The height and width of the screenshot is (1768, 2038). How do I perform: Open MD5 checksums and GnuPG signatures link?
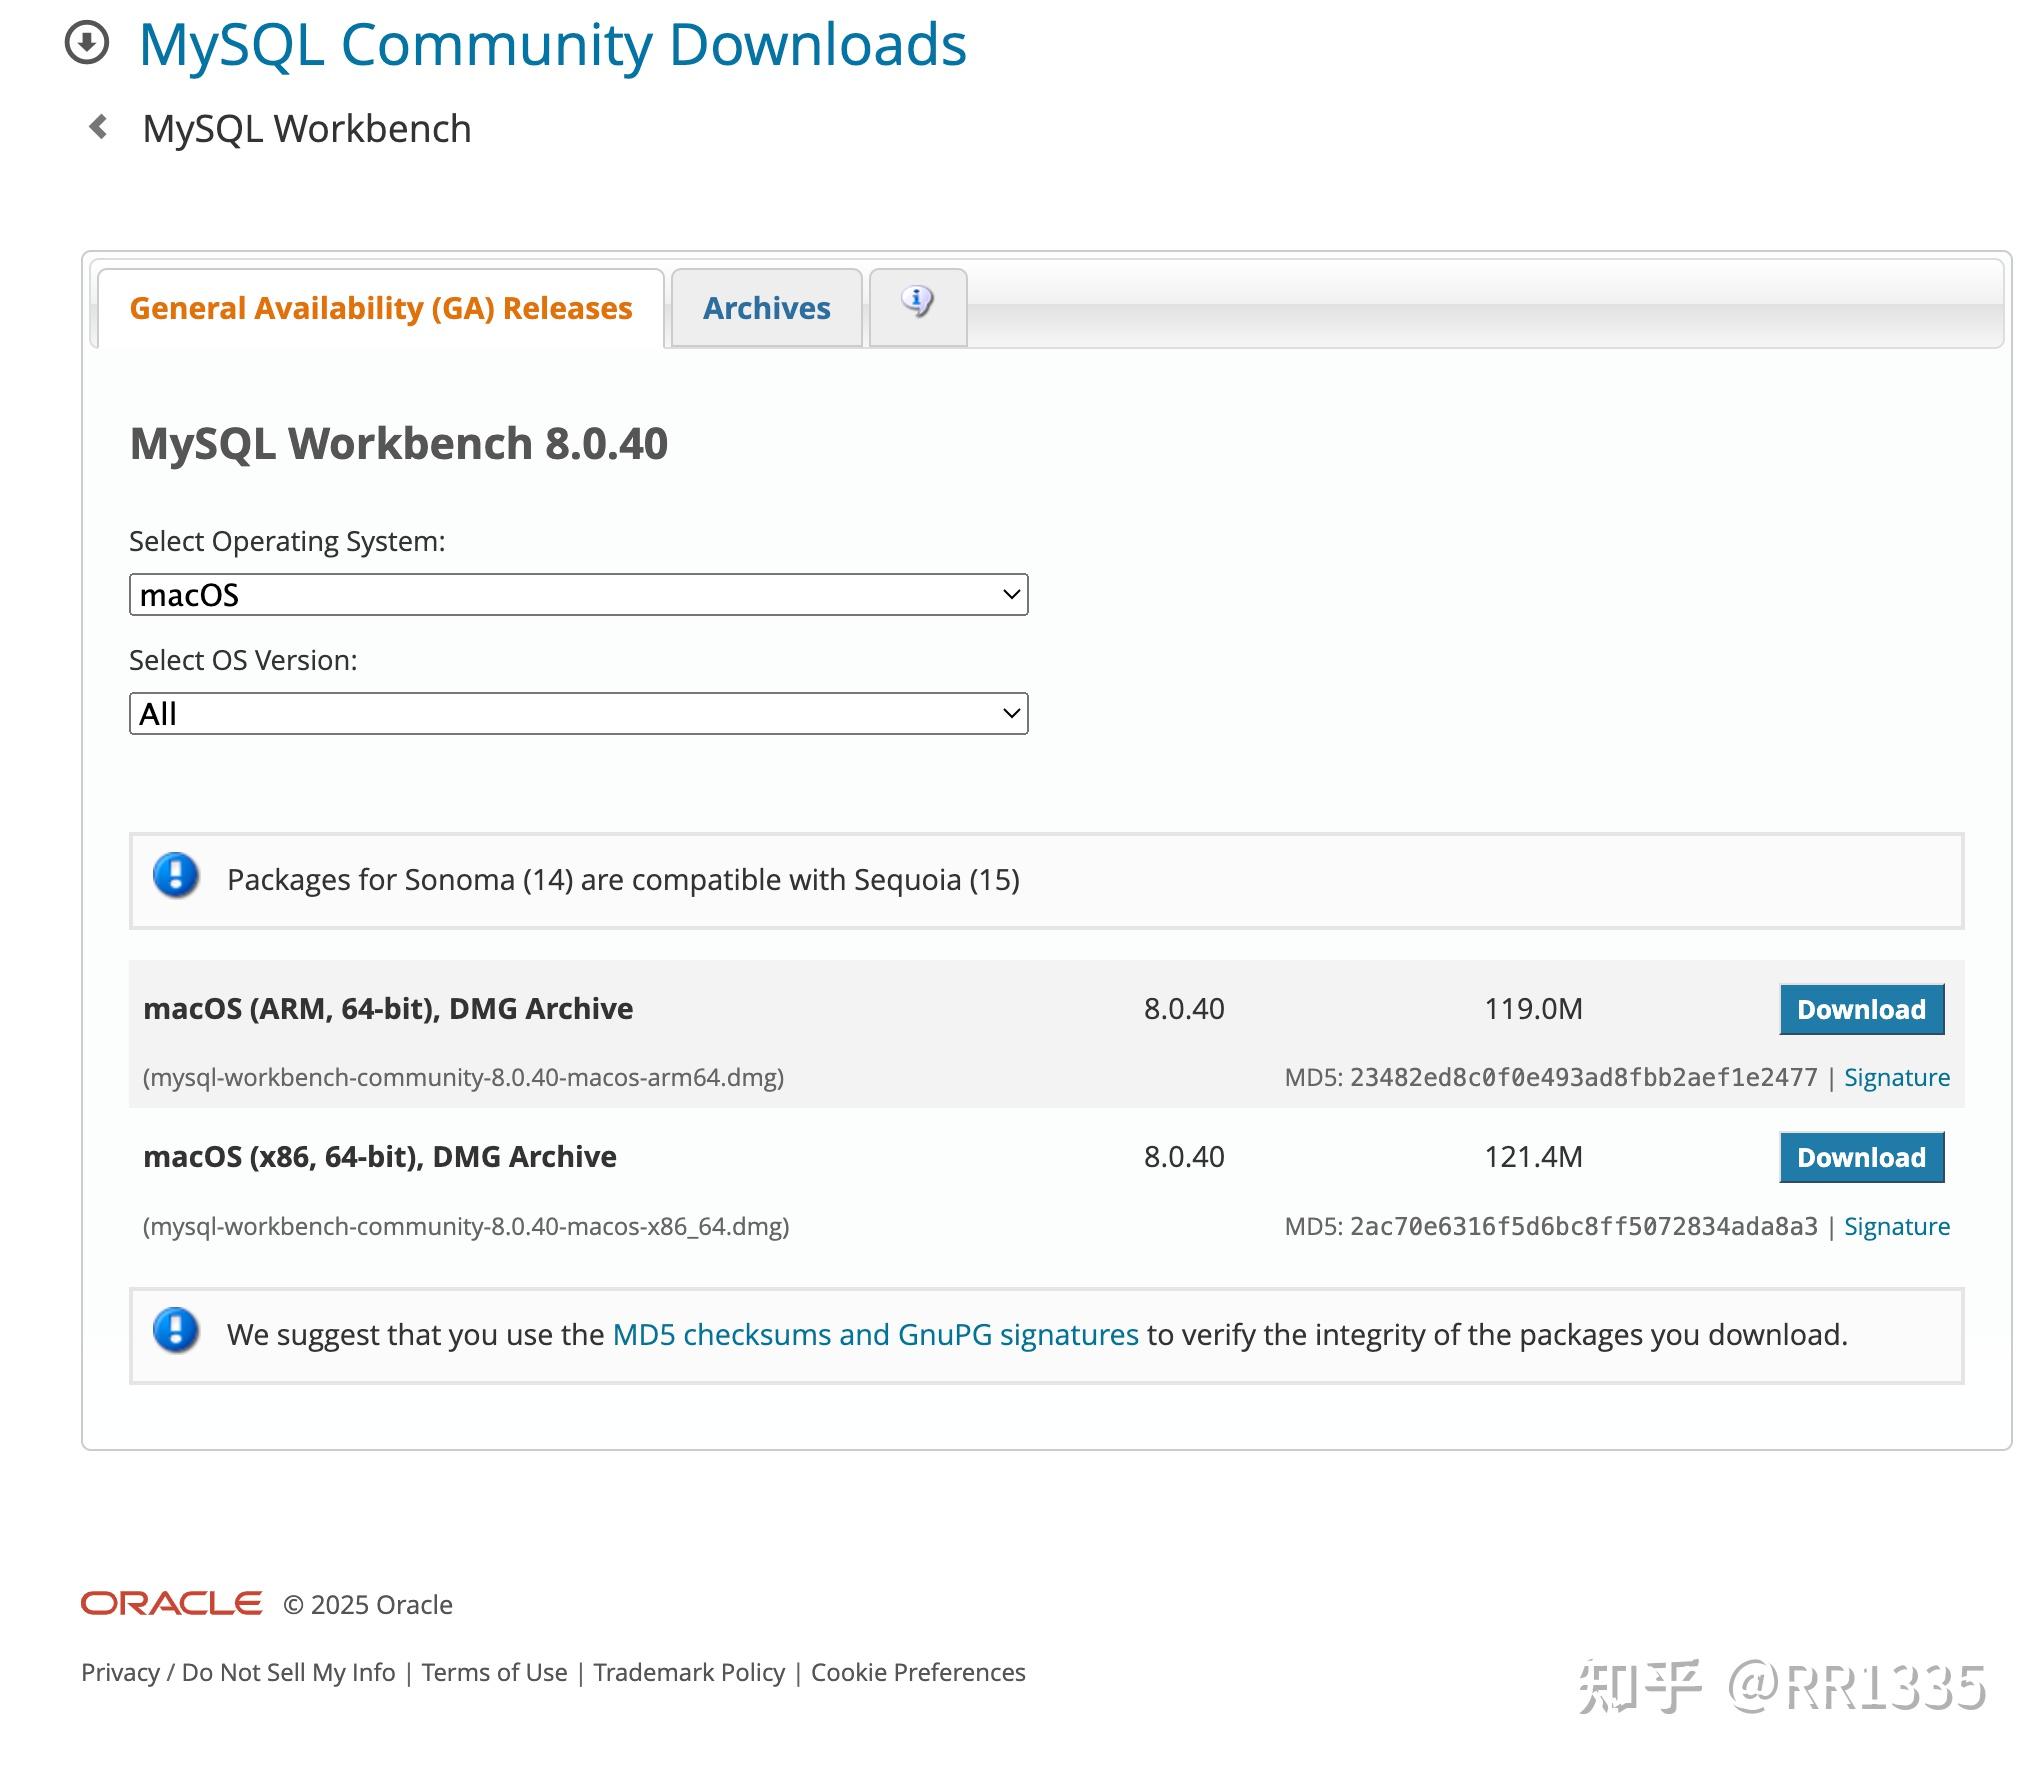pyautogui.click(x=875, y=1334)
